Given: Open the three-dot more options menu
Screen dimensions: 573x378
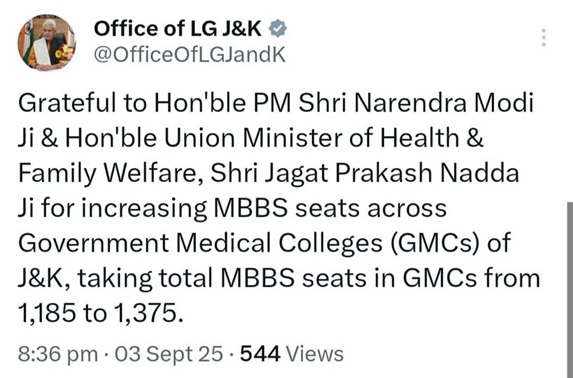Looking at the screenshot, I should 543,37.
